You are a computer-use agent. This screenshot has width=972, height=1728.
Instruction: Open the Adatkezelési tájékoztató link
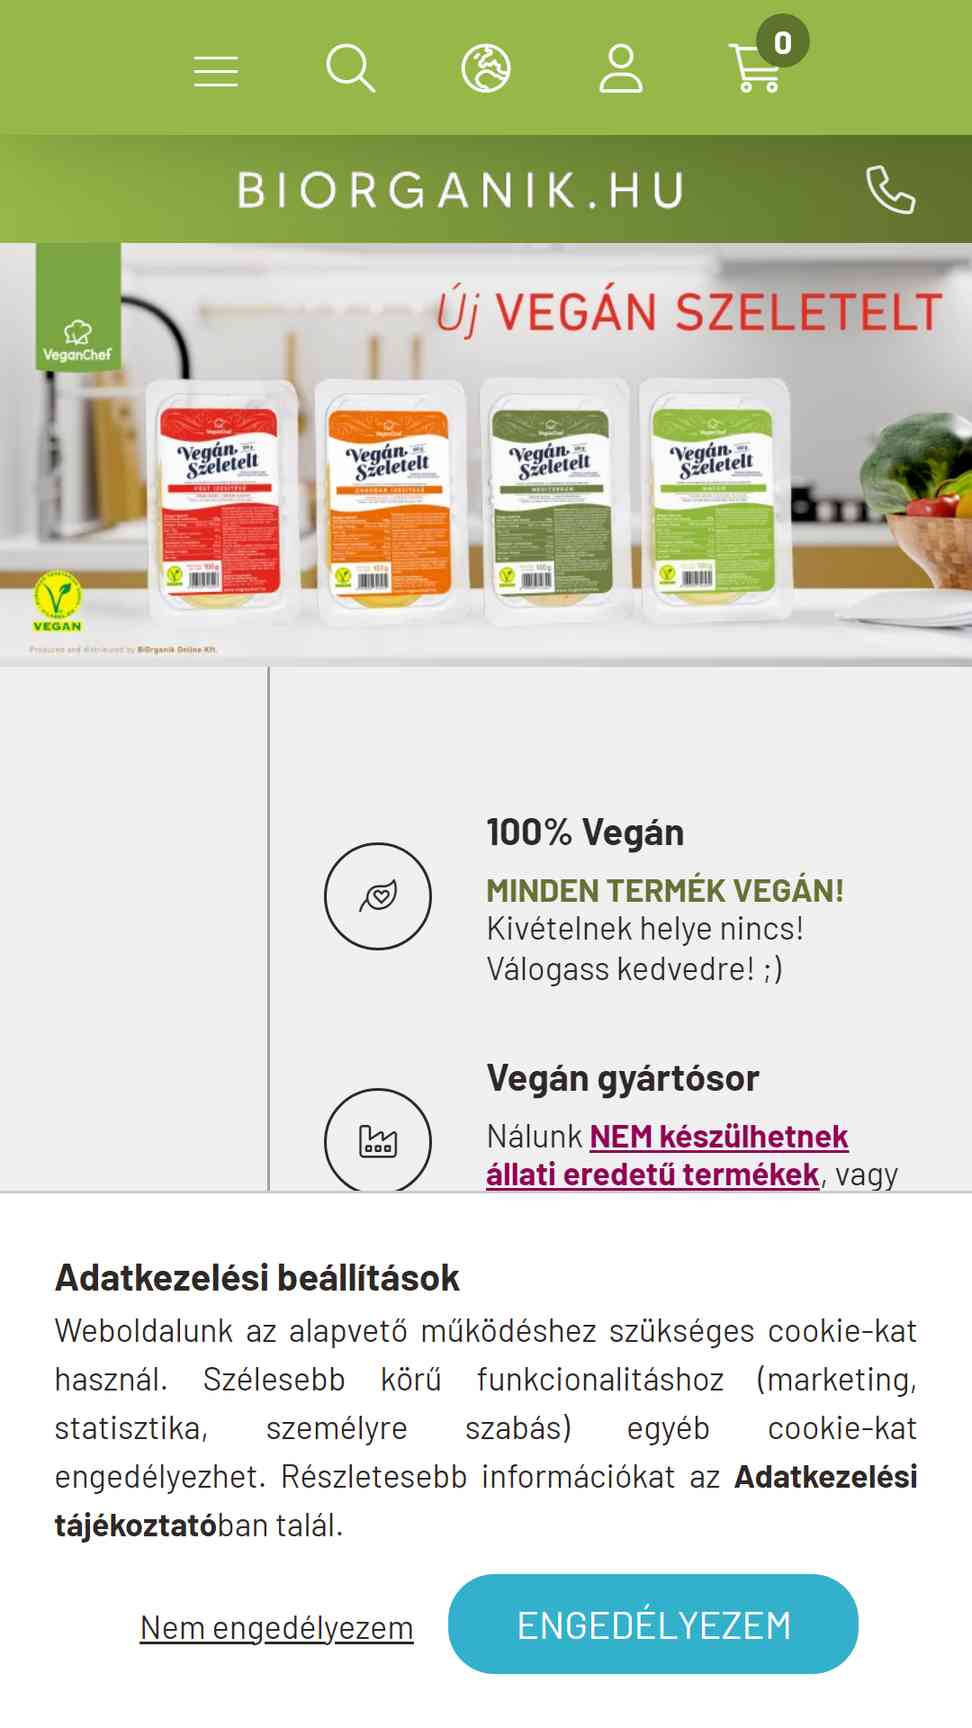[486, 1501]
